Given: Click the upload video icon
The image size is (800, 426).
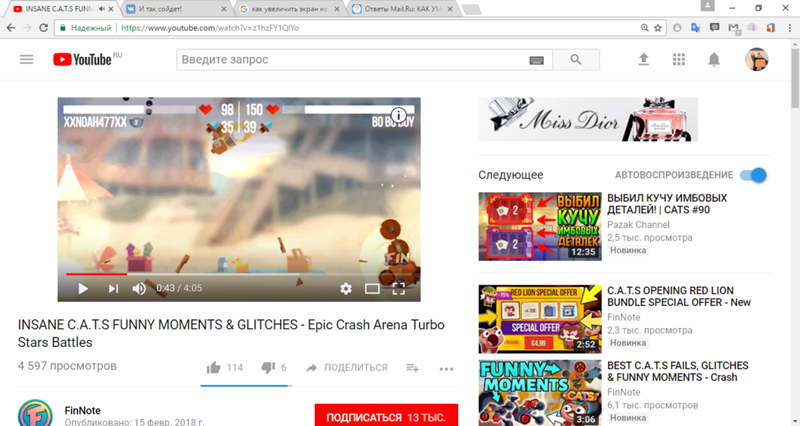Looking at the screenshot, I should 644,60.
